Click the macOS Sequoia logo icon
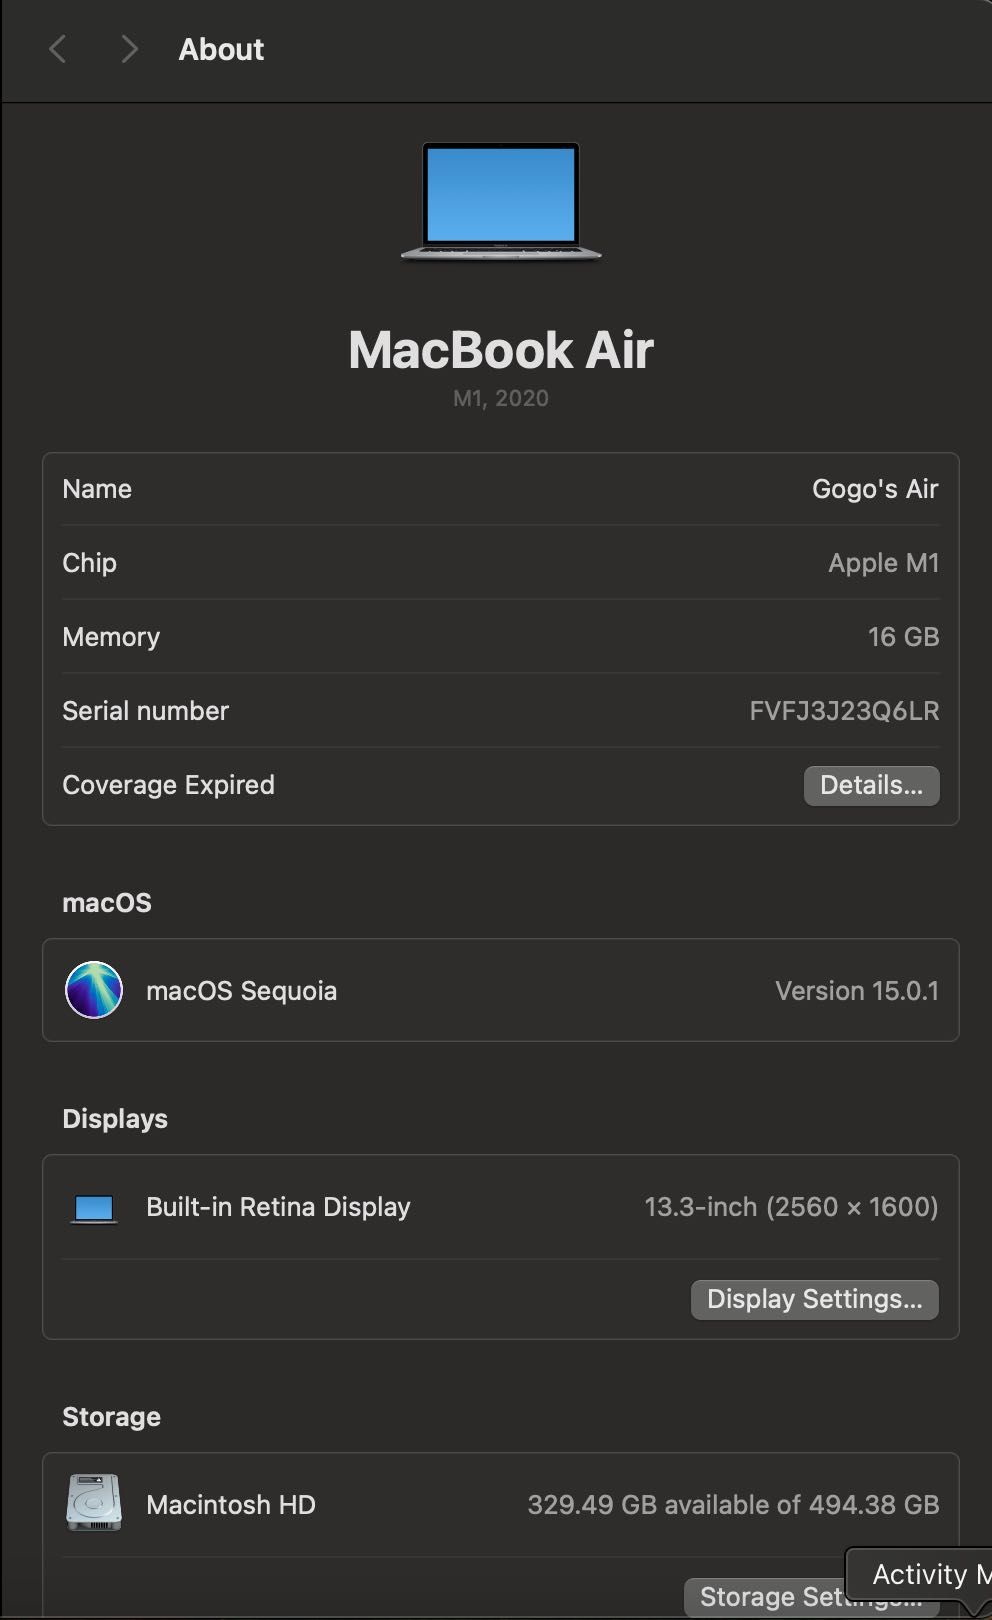Viewport: 992px width, 1620px height. pos(94,990)
